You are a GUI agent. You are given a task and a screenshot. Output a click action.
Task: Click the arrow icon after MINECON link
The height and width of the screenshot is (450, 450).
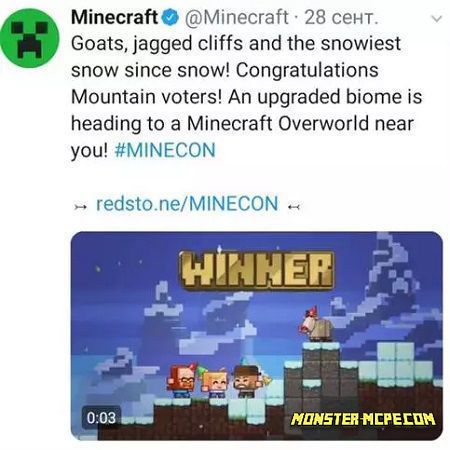(294, 207)
